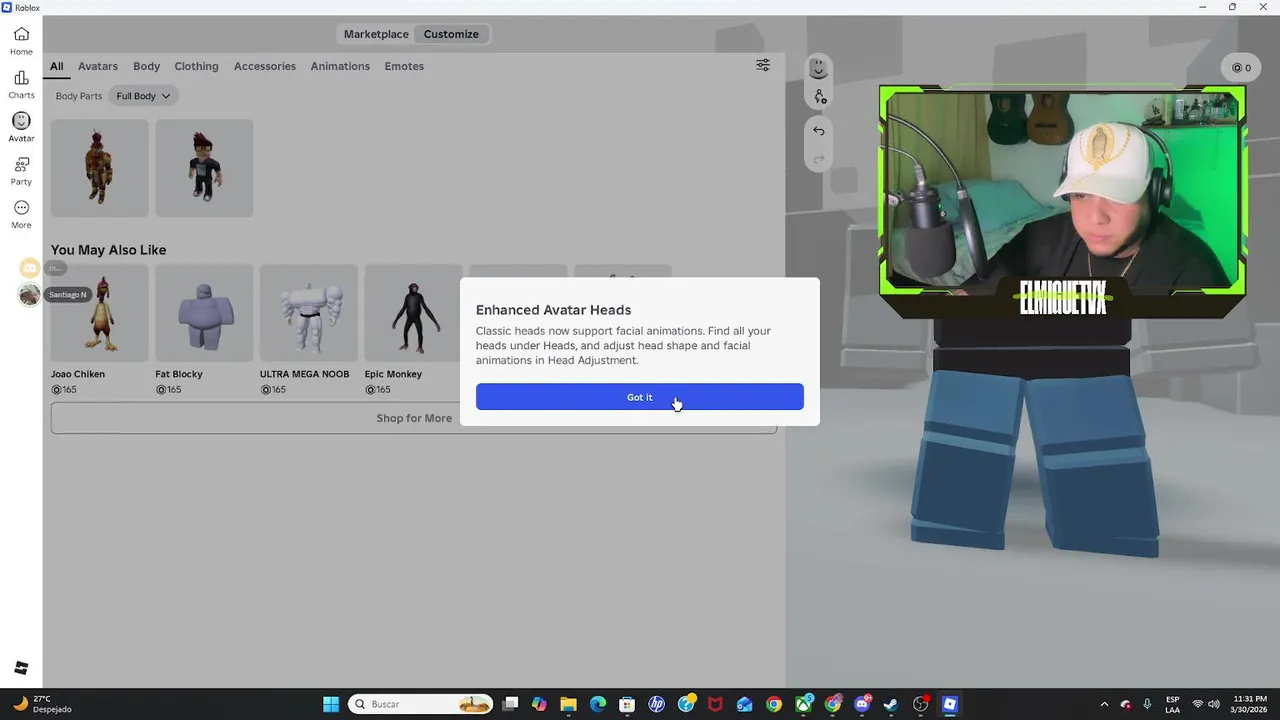Click the avatar face view icon
1280x720 pixels.
(x=819, y=68)
